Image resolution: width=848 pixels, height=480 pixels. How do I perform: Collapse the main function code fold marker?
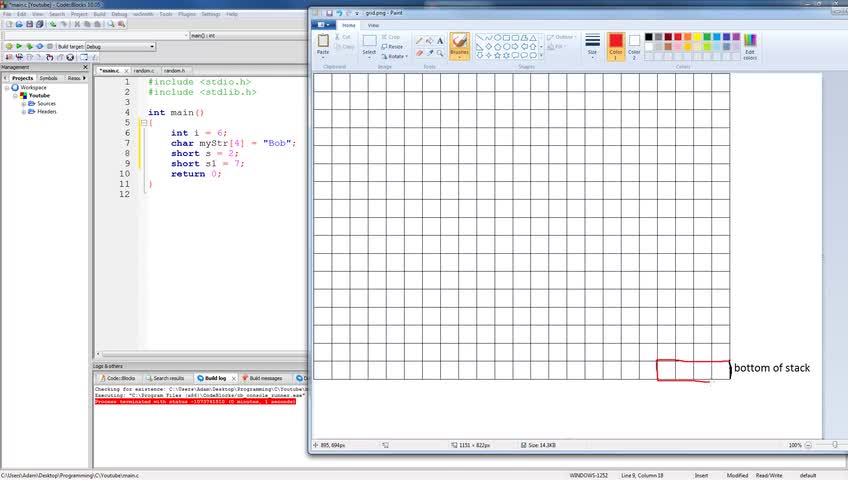(144, 123)
